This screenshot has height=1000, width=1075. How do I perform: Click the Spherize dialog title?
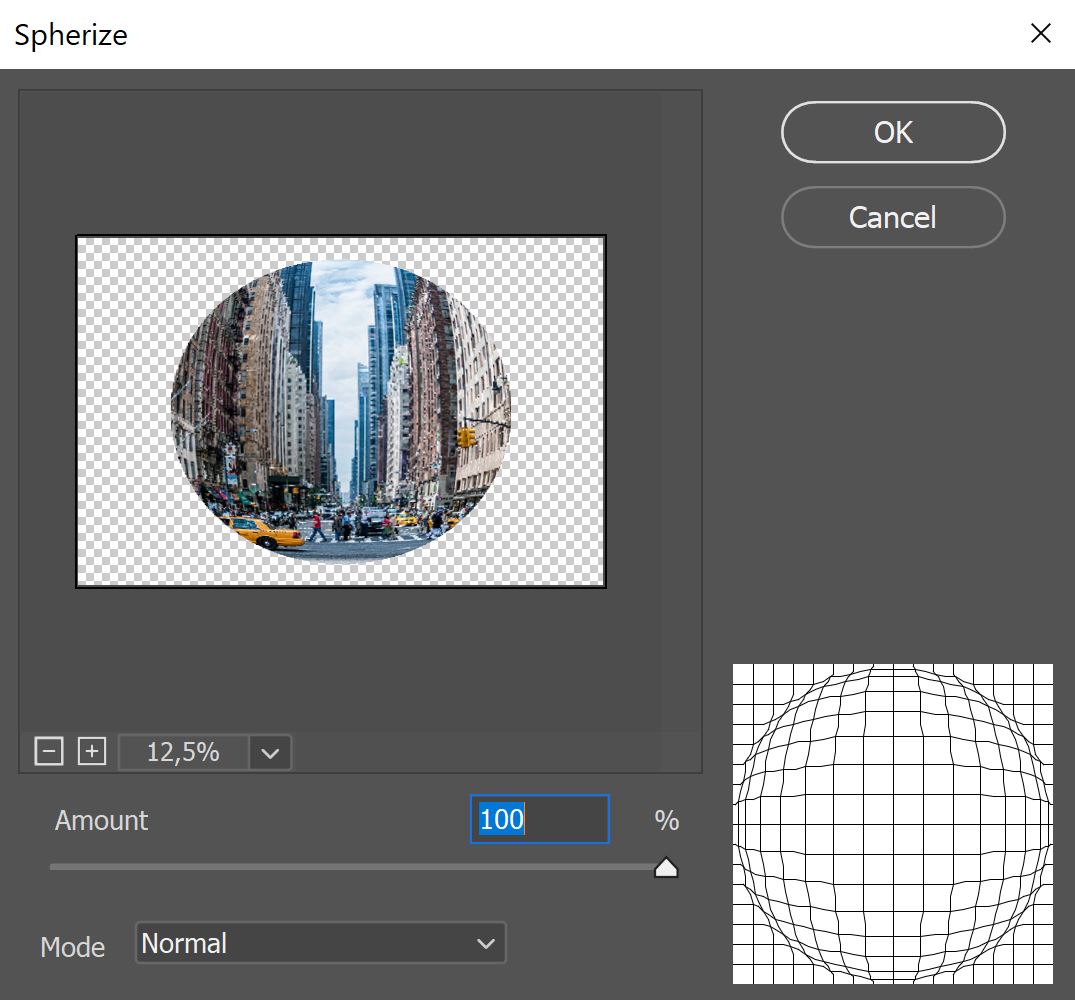(70, 34)
